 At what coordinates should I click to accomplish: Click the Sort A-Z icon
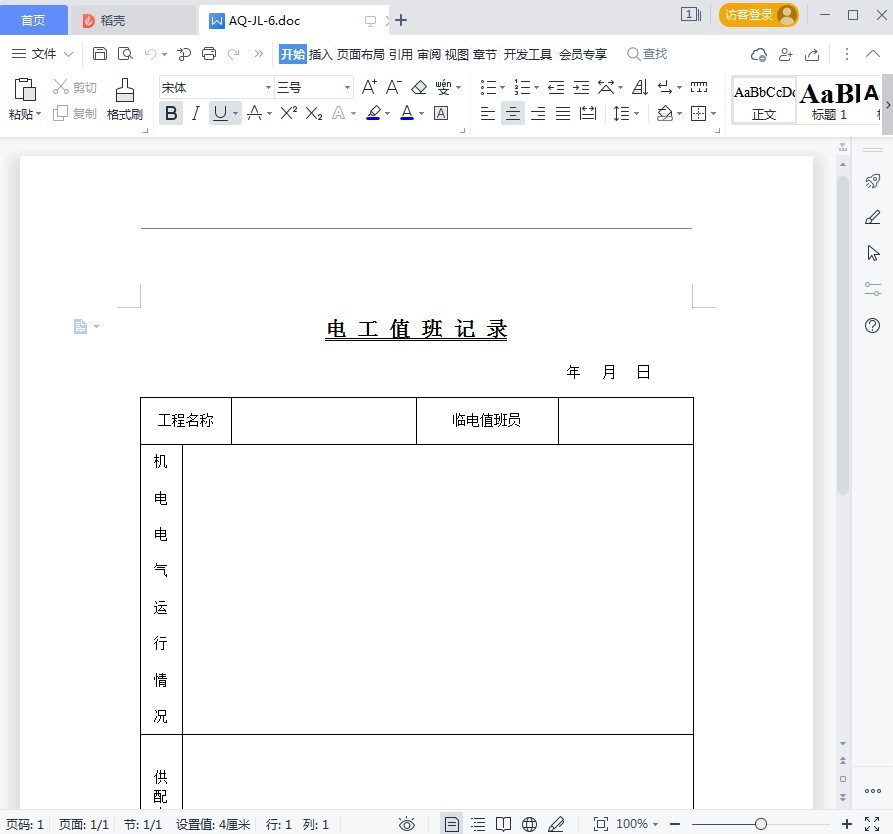point(640,87)
